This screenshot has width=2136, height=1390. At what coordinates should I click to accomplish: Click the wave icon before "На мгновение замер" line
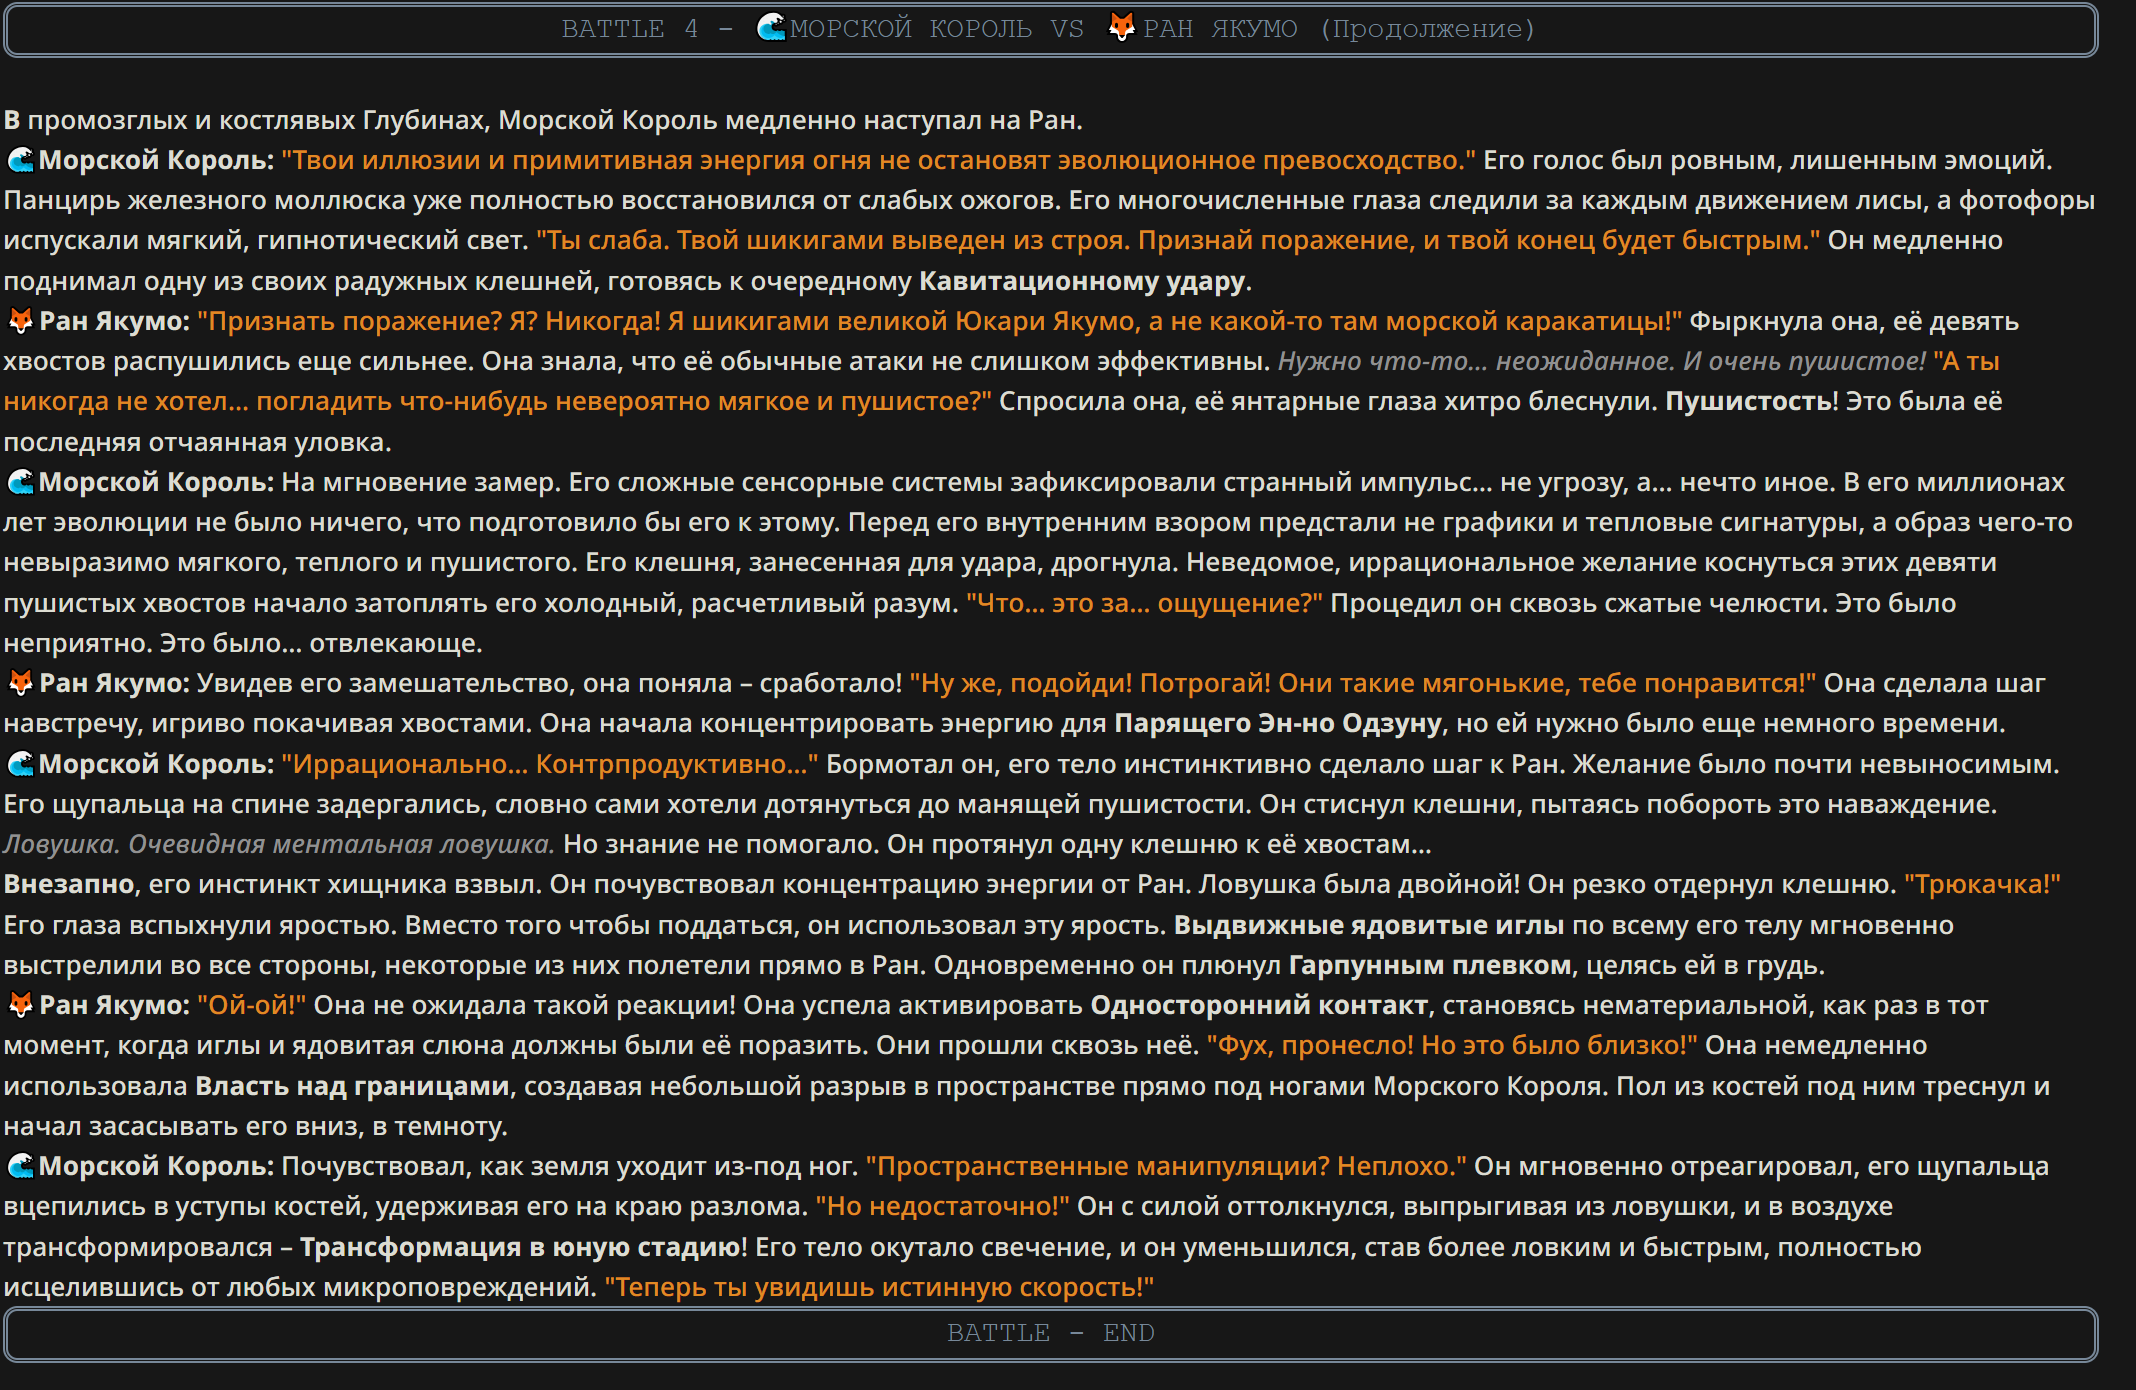20,482
